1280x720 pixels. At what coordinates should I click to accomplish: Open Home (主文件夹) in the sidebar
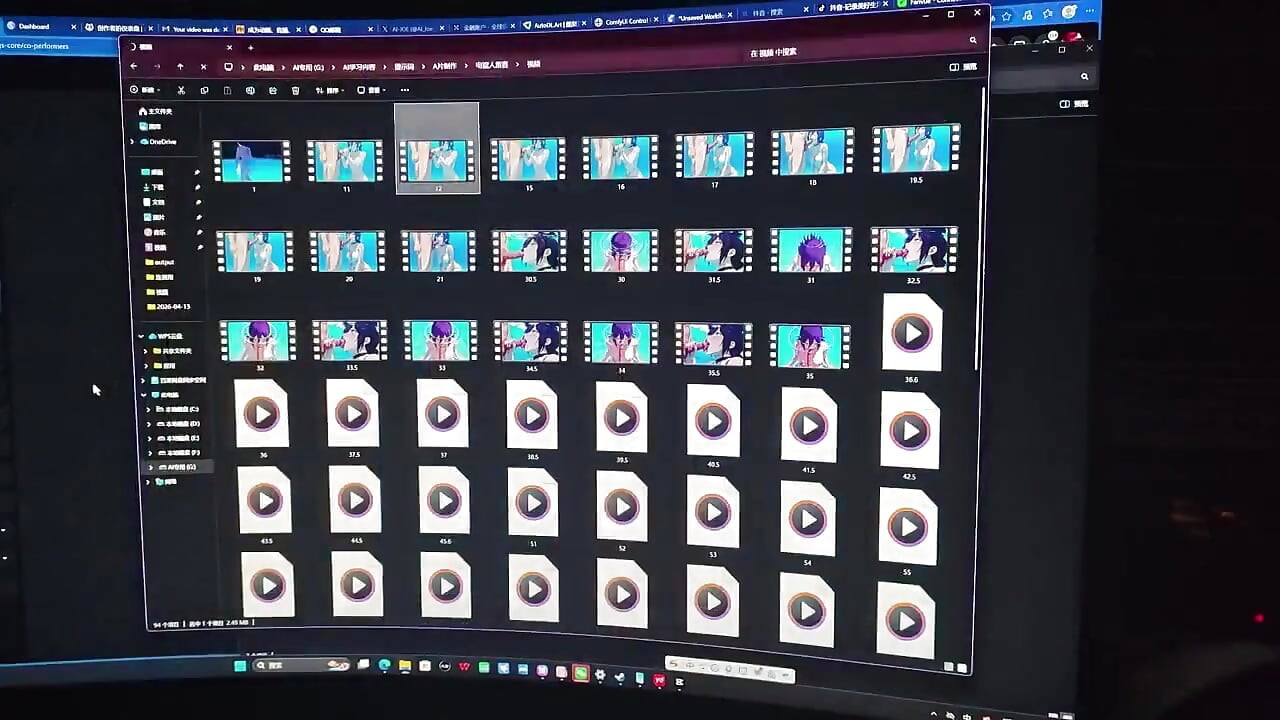155,111
